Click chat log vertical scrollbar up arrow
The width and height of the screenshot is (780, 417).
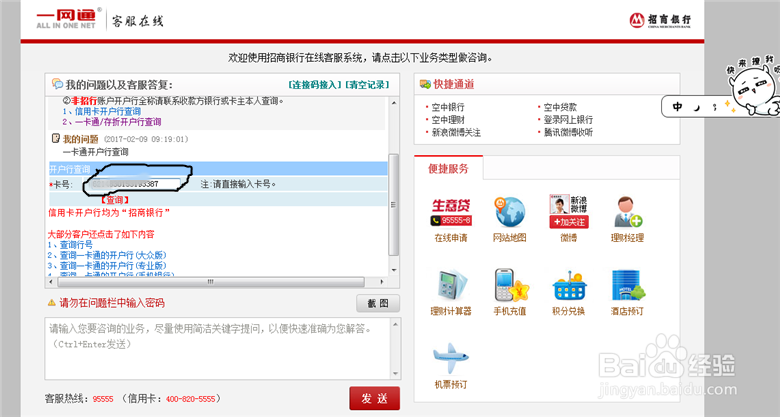[393, 103]
